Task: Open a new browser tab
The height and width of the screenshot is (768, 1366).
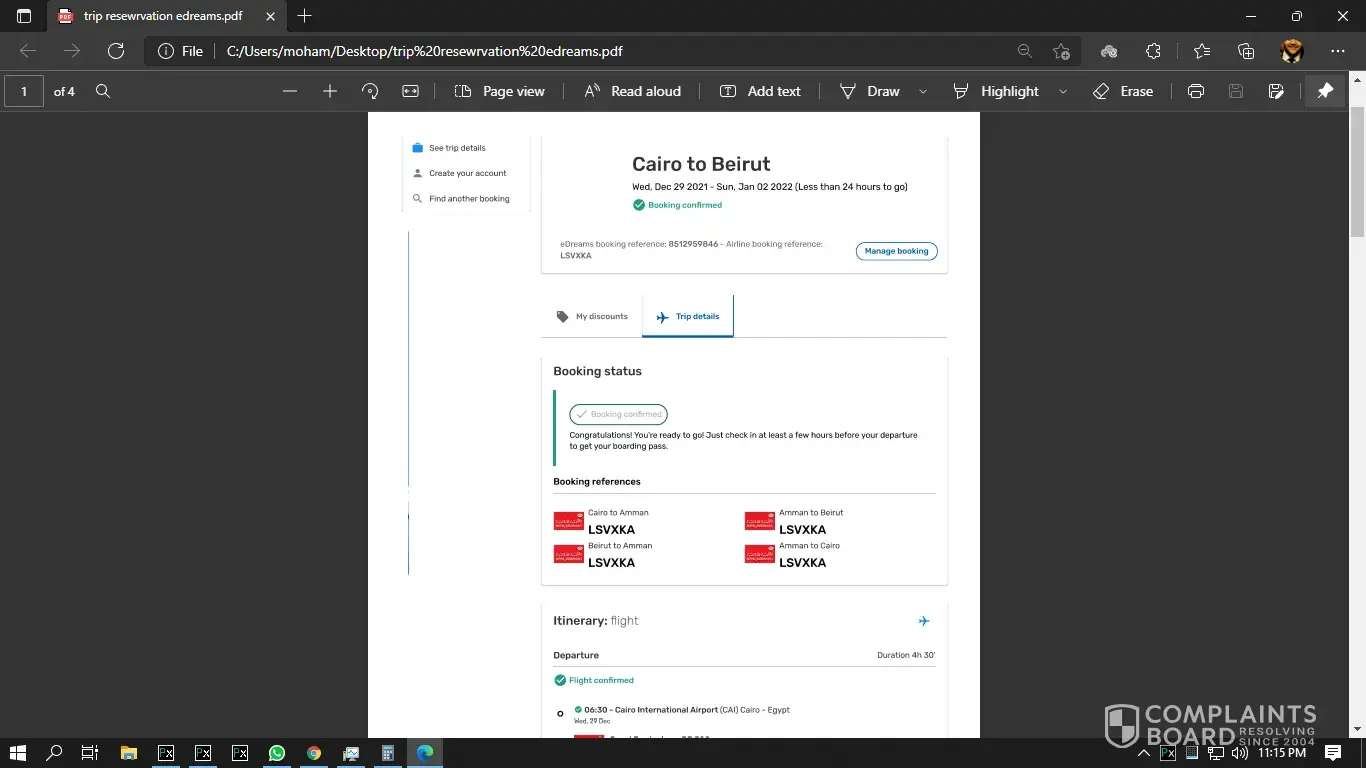Action: tap(305, 16)
